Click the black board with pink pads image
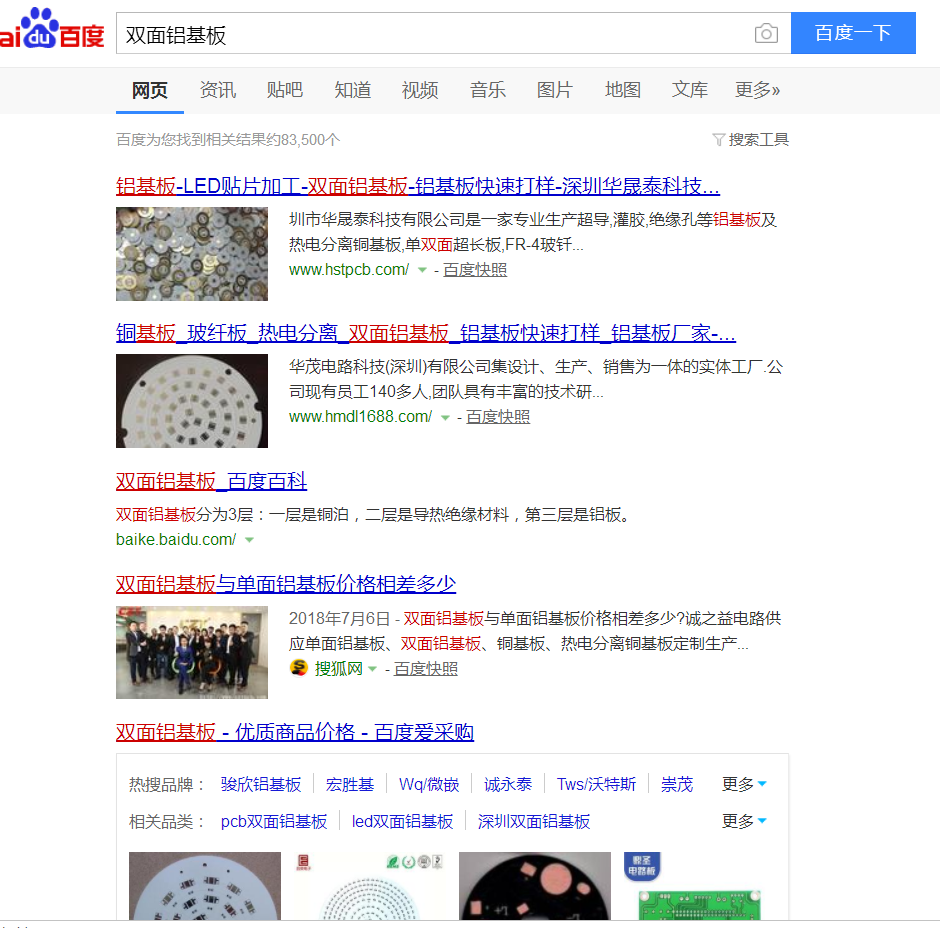This screenshot has height=928, width=940. tap(535, 886)
